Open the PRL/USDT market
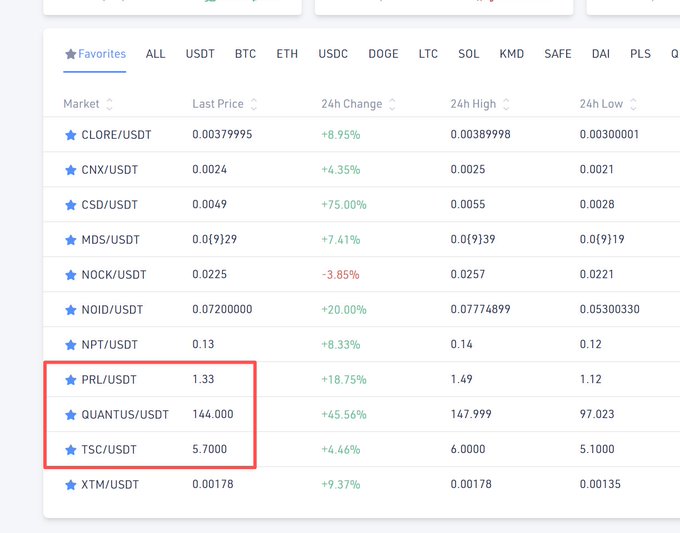Viewport: 680px width, 533px height. coord(109,380)
